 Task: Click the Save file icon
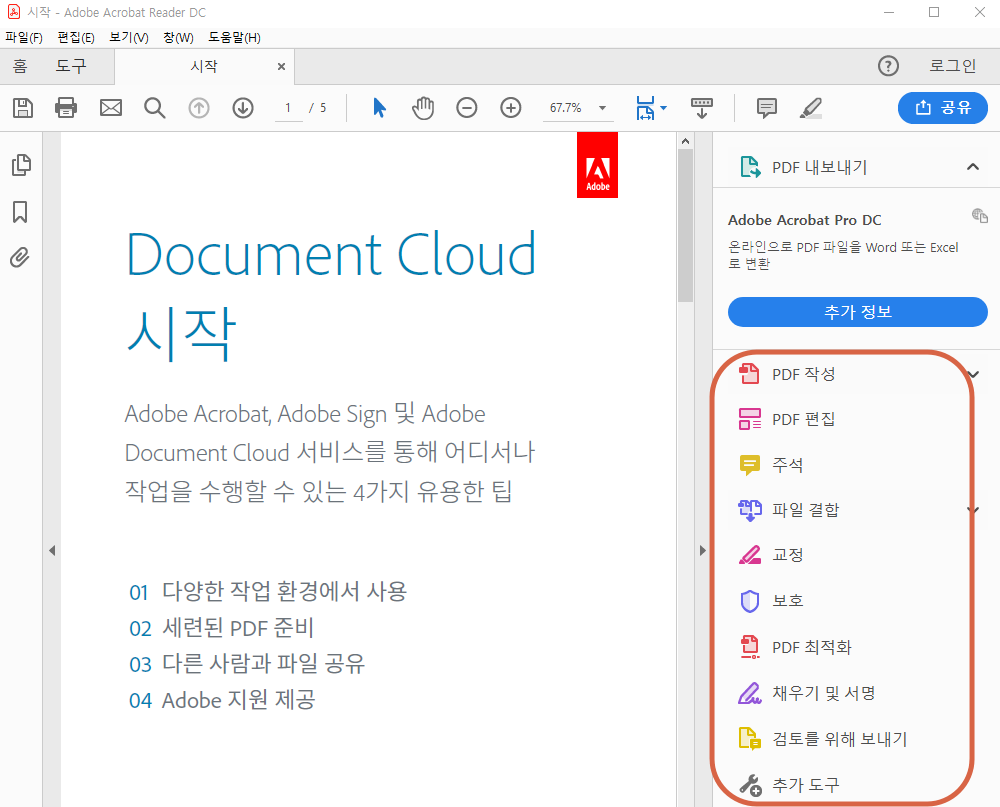[23, 108]
